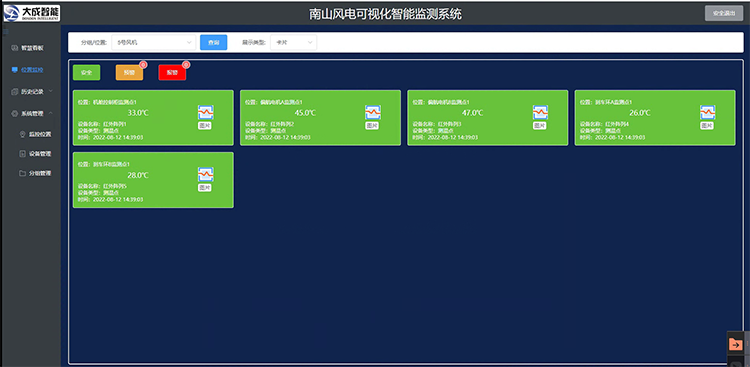Click the orange folder arrow icon at bottom right
750x367 pixels.
tap(735, 344)
